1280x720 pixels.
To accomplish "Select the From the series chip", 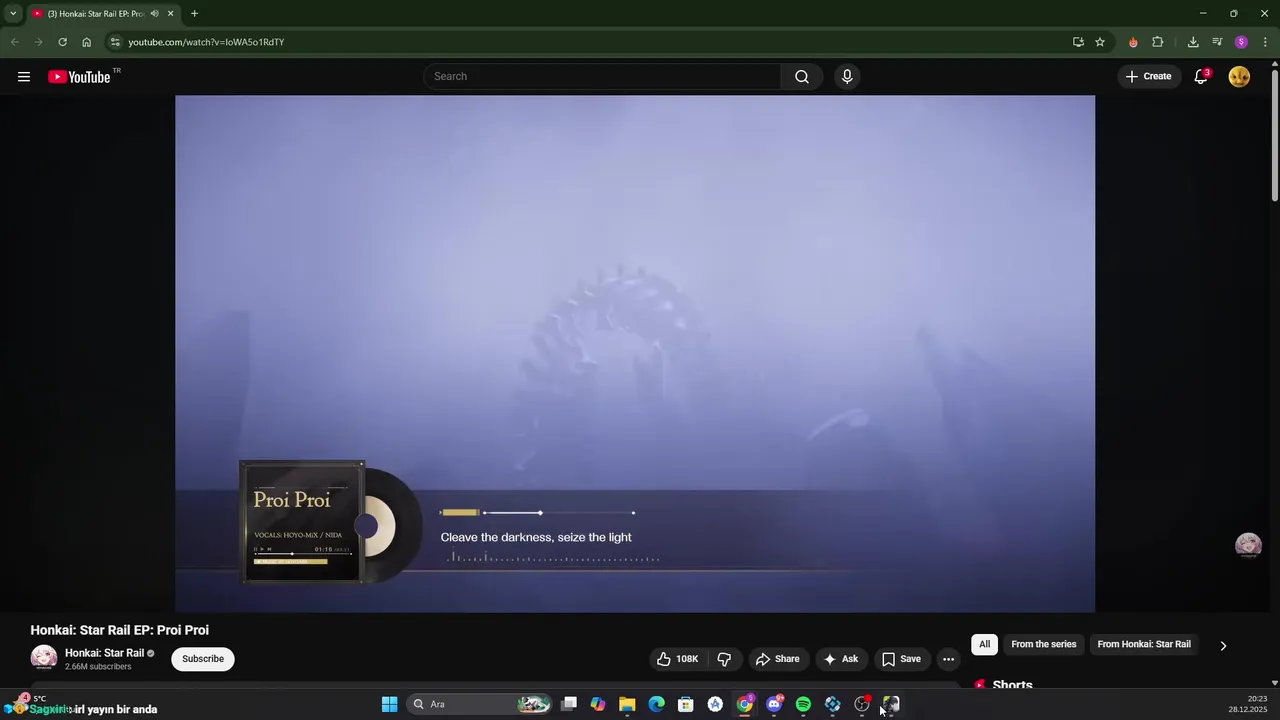I will tap(1043, 644).
